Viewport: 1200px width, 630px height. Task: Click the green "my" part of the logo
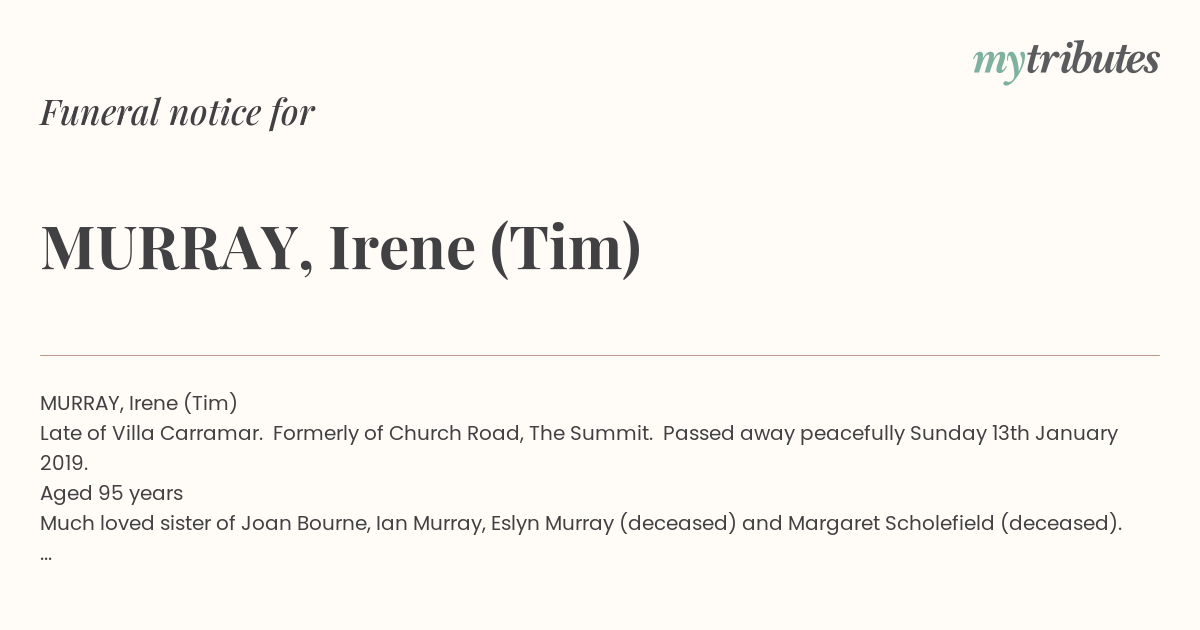pos(998,64)
